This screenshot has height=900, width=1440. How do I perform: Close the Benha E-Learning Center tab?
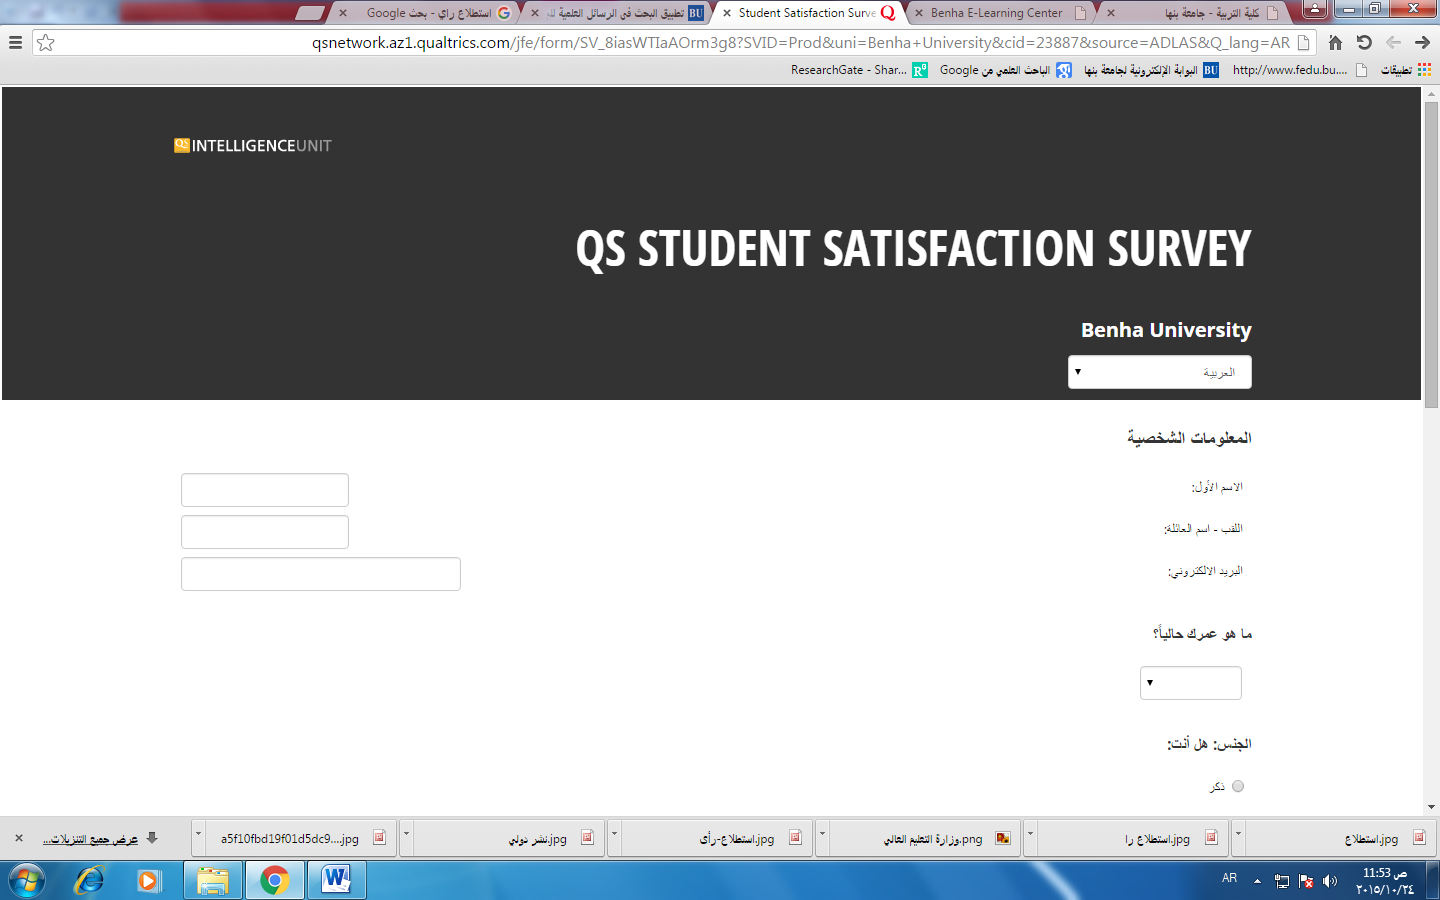pyautogui.click(x=919, y=13)
